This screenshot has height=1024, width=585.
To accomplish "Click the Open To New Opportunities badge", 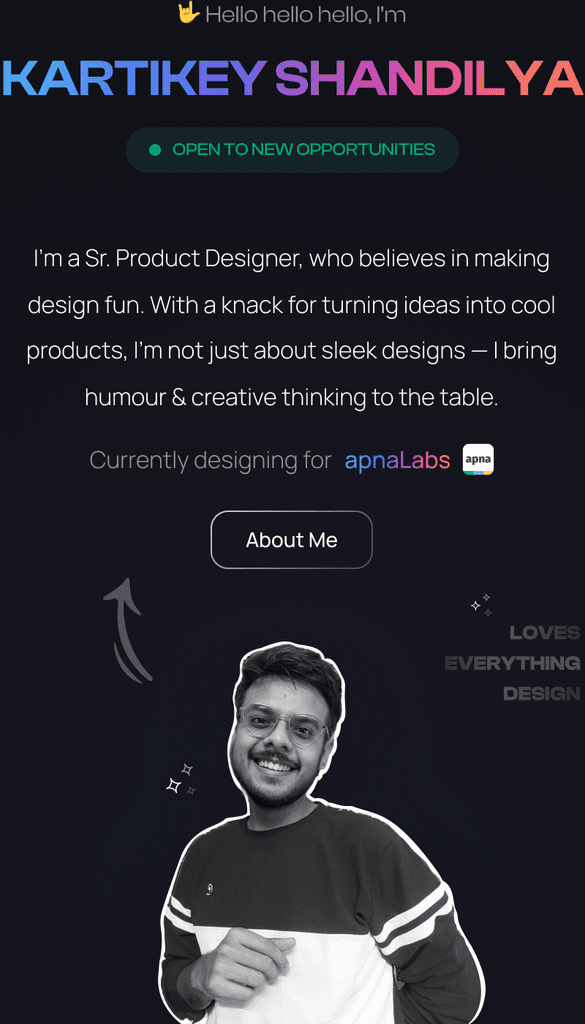I will click(292, 150).
